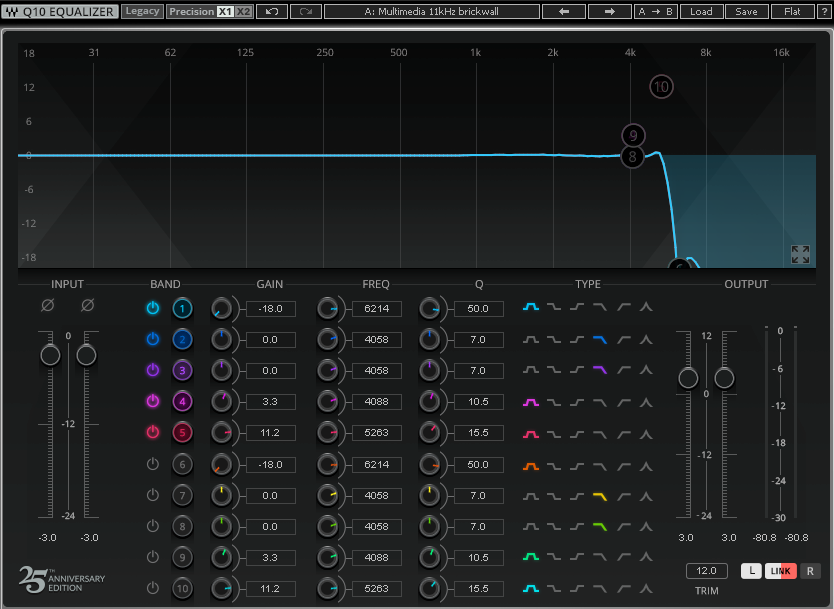
Task: Enable band 6 power button
Action: point(153,464)
